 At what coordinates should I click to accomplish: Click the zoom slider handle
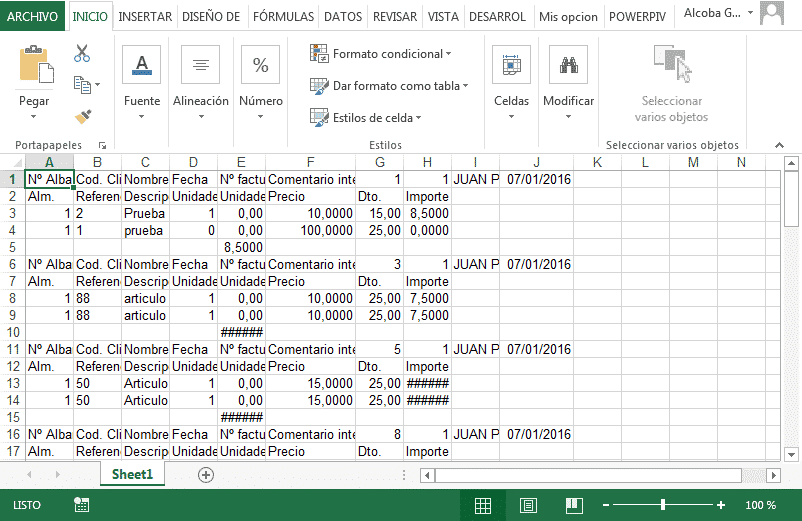663,505
